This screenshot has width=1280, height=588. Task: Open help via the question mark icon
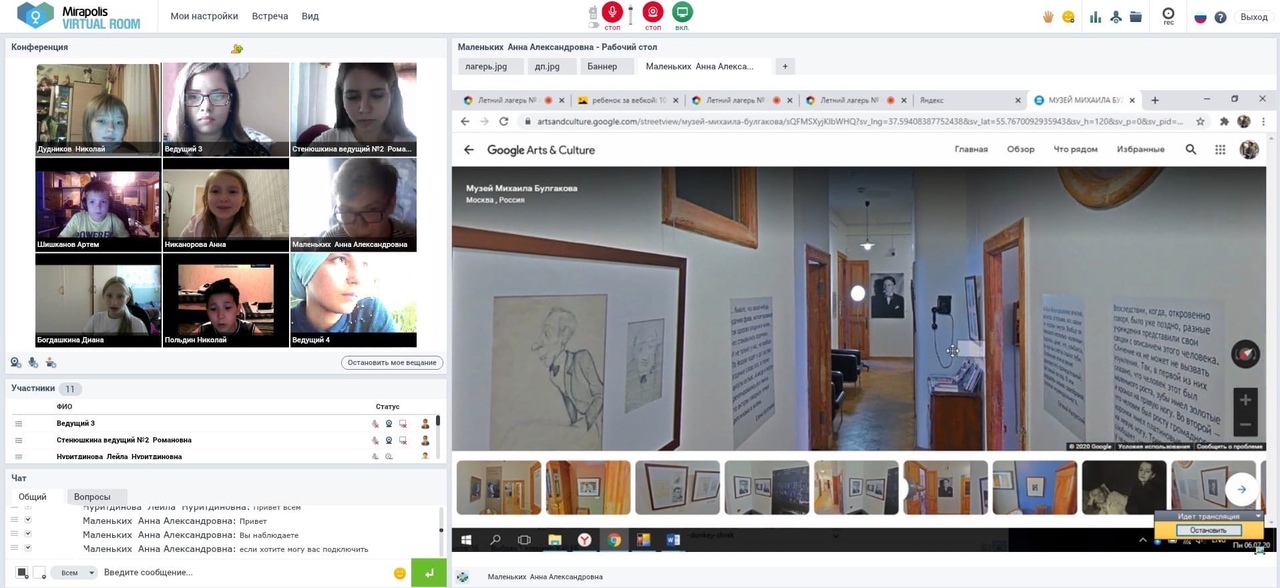(x=1220, y=17)
